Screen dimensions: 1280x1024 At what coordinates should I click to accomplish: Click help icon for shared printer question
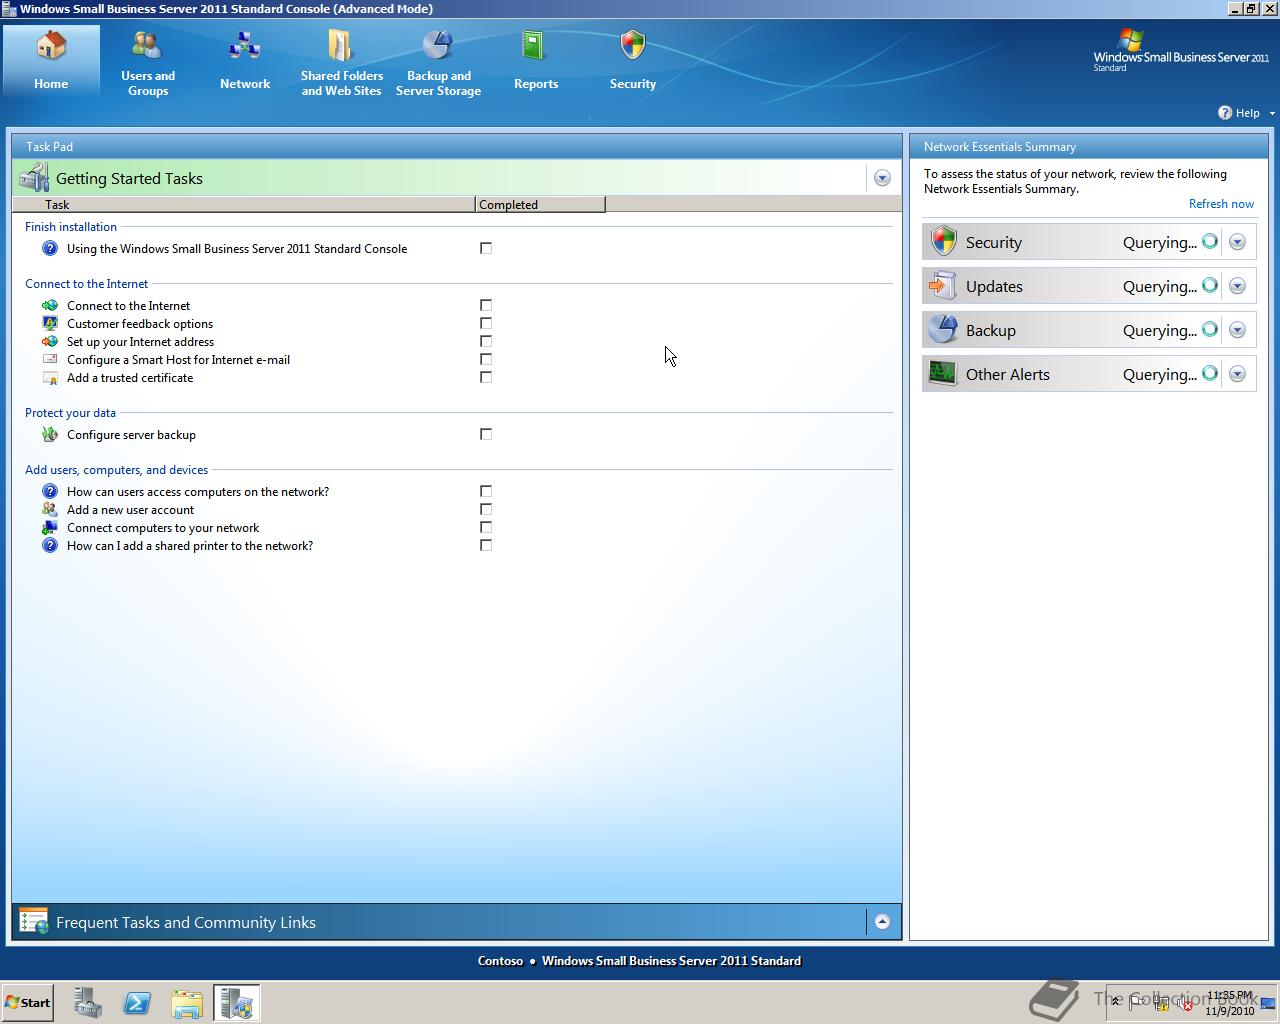coord(50,545)
